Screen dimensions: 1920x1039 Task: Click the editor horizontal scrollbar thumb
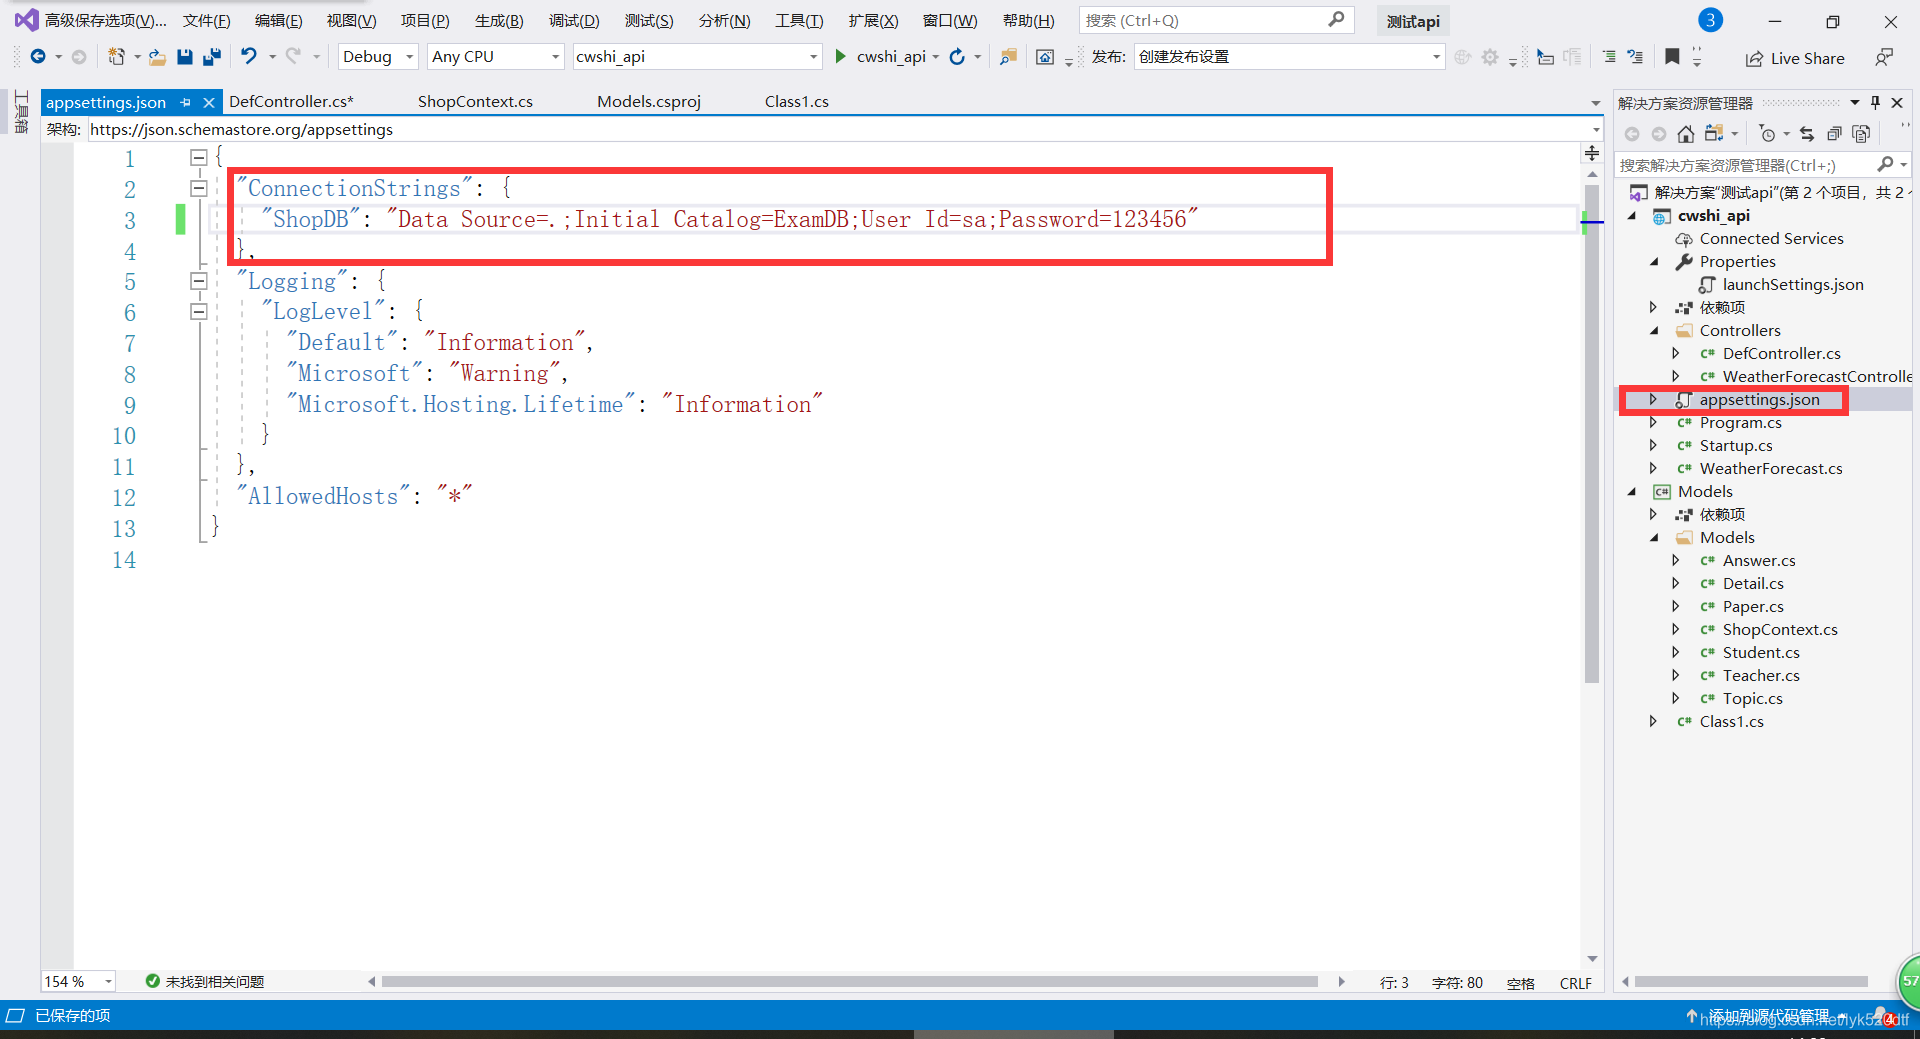[x=849, y=982]
